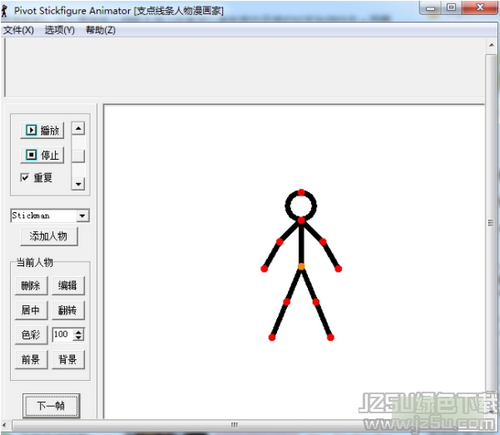The height and width of the screenshot is (435, 500).
Task: Click the 删除 (delete) button
Action: [x=31, y=285]
